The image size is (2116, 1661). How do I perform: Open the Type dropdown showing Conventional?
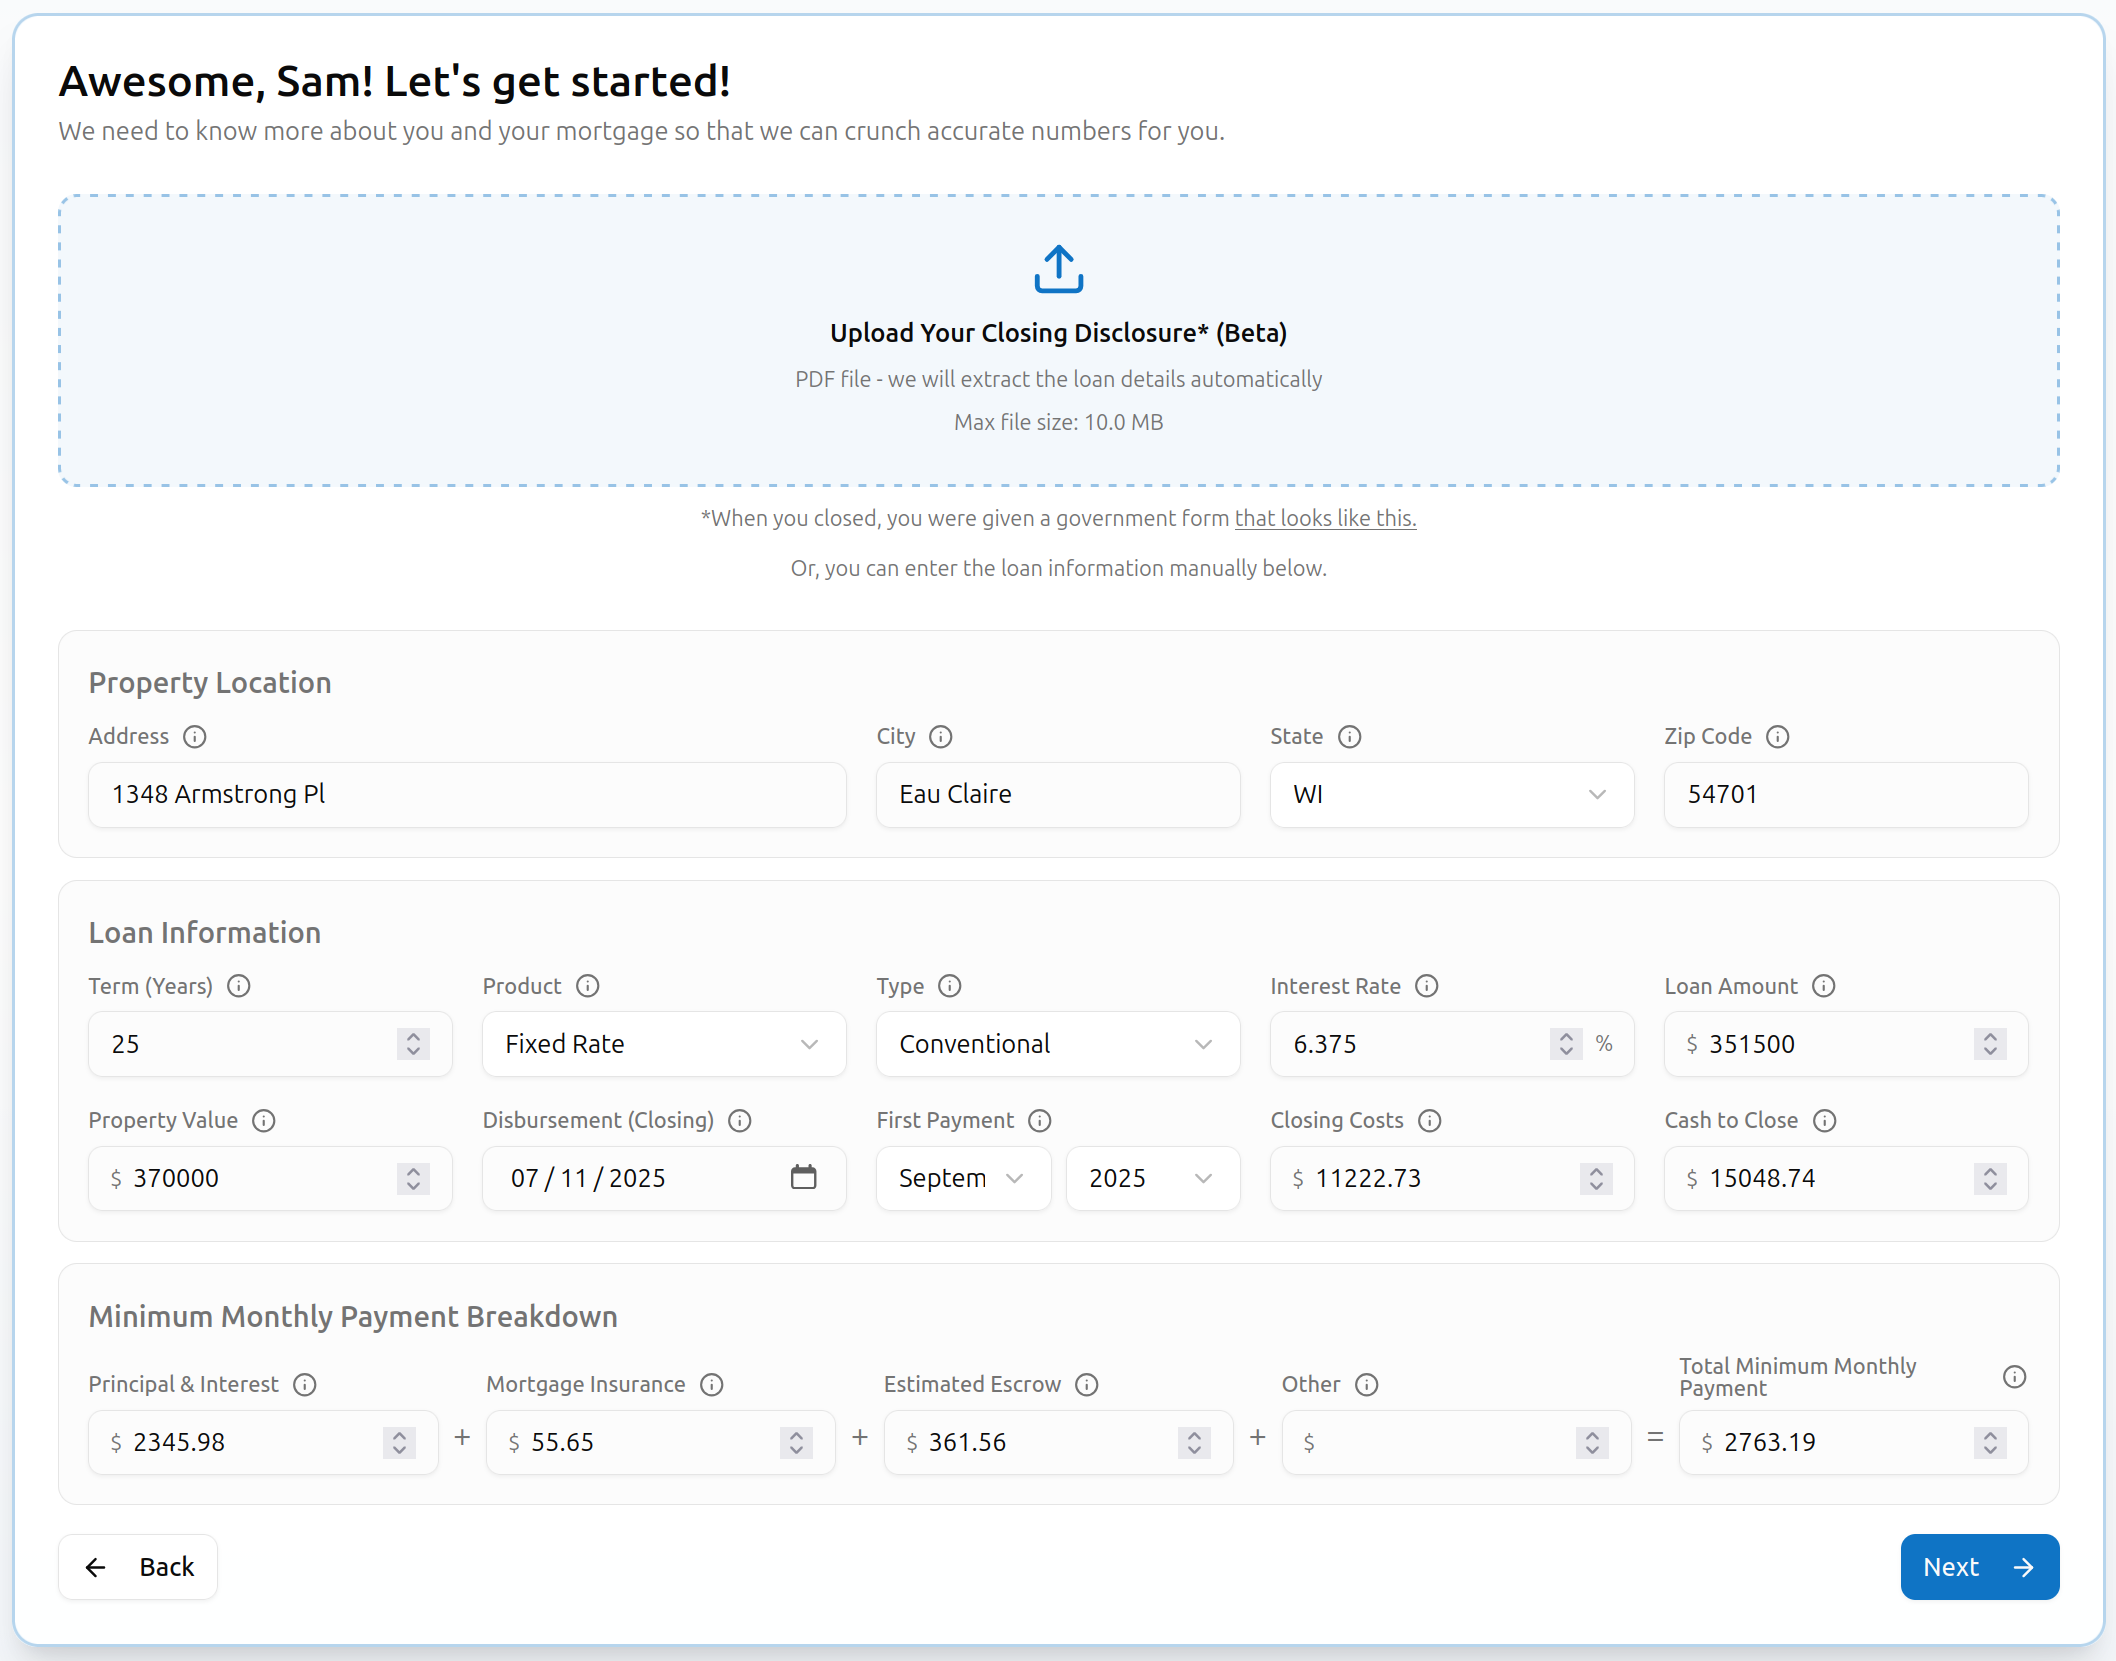tap(1058, 1044)
